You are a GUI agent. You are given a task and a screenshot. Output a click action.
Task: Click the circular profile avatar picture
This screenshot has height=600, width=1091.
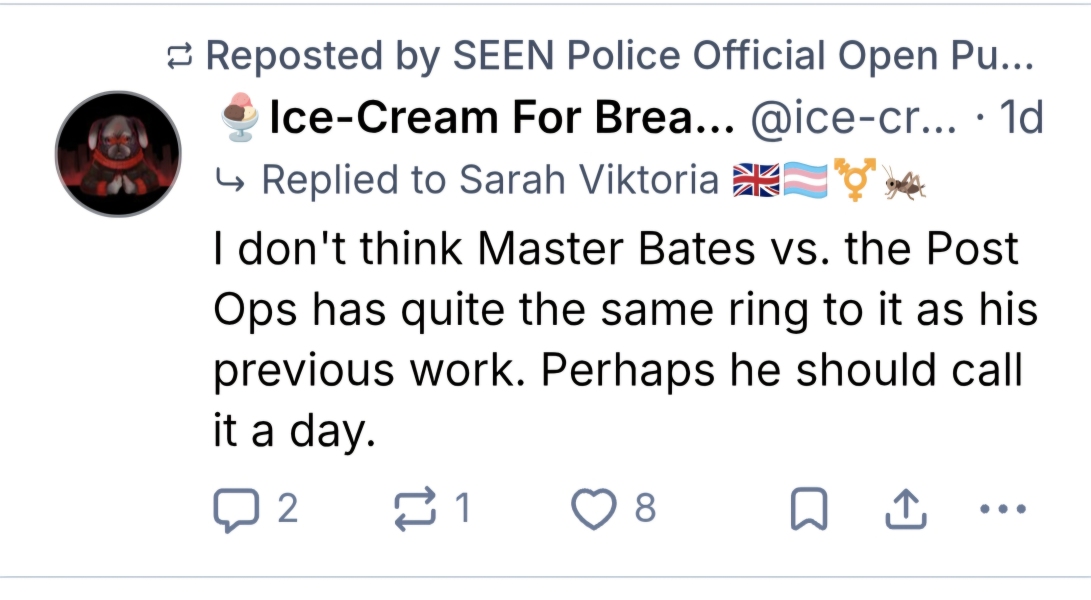tap(117, 155)
